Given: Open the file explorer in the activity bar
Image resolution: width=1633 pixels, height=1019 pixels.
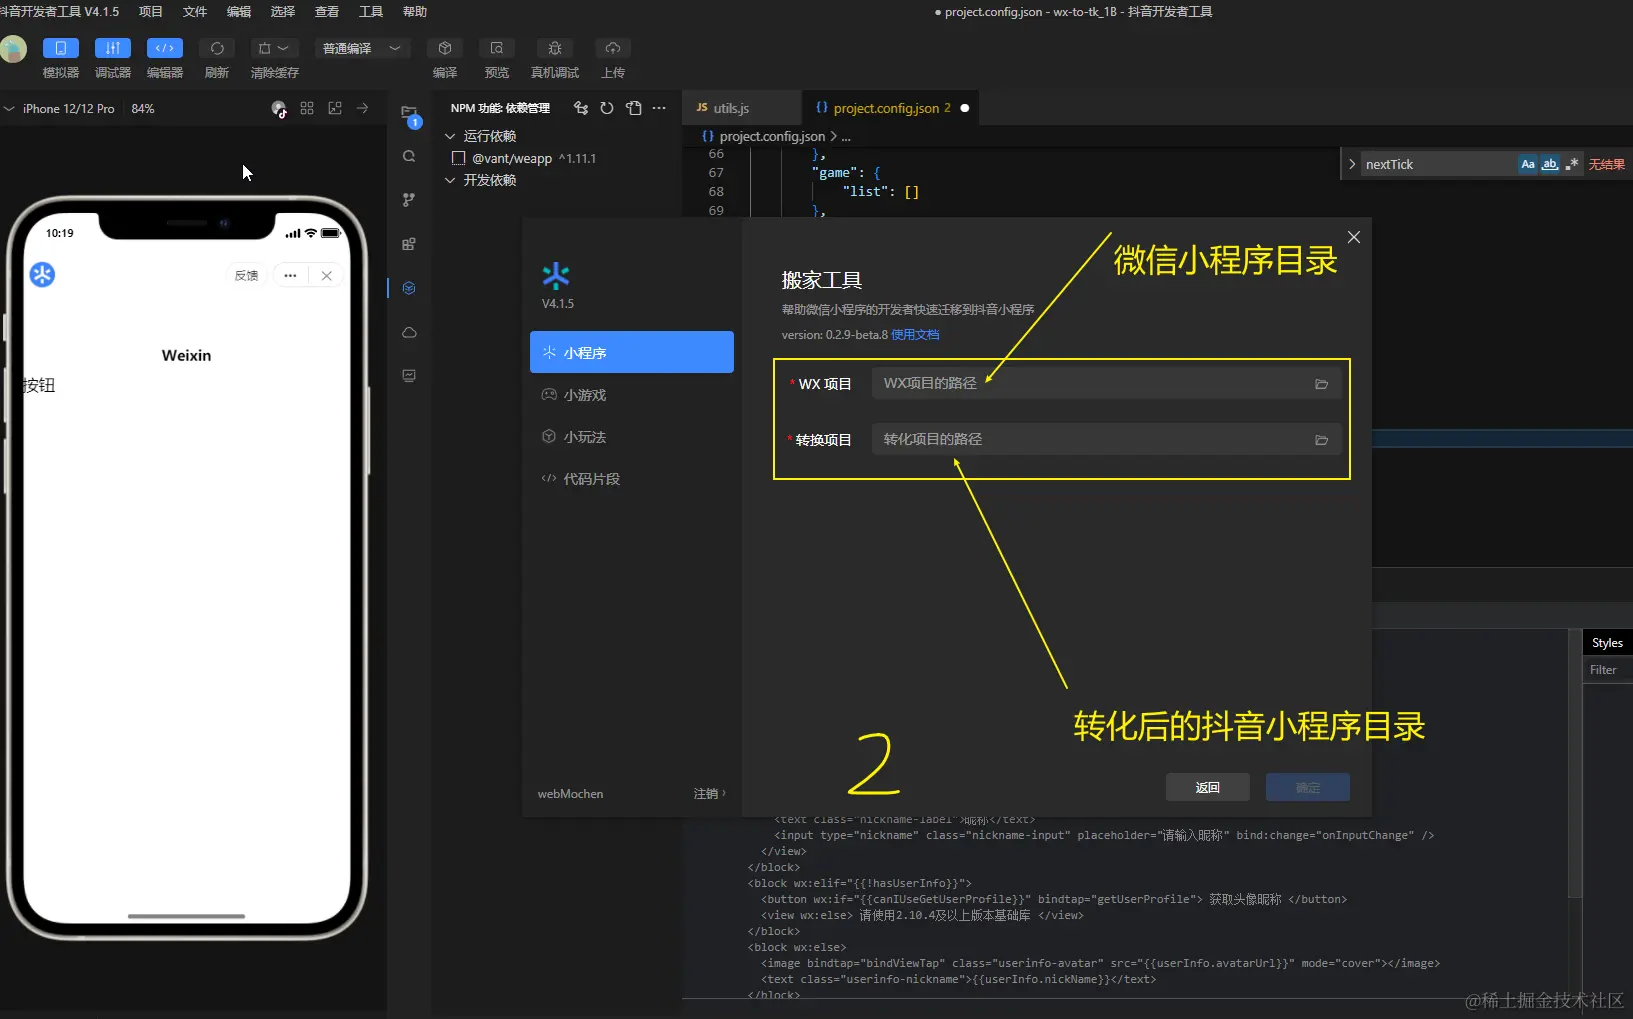Looking at the screenshot, I should point(409,113).
